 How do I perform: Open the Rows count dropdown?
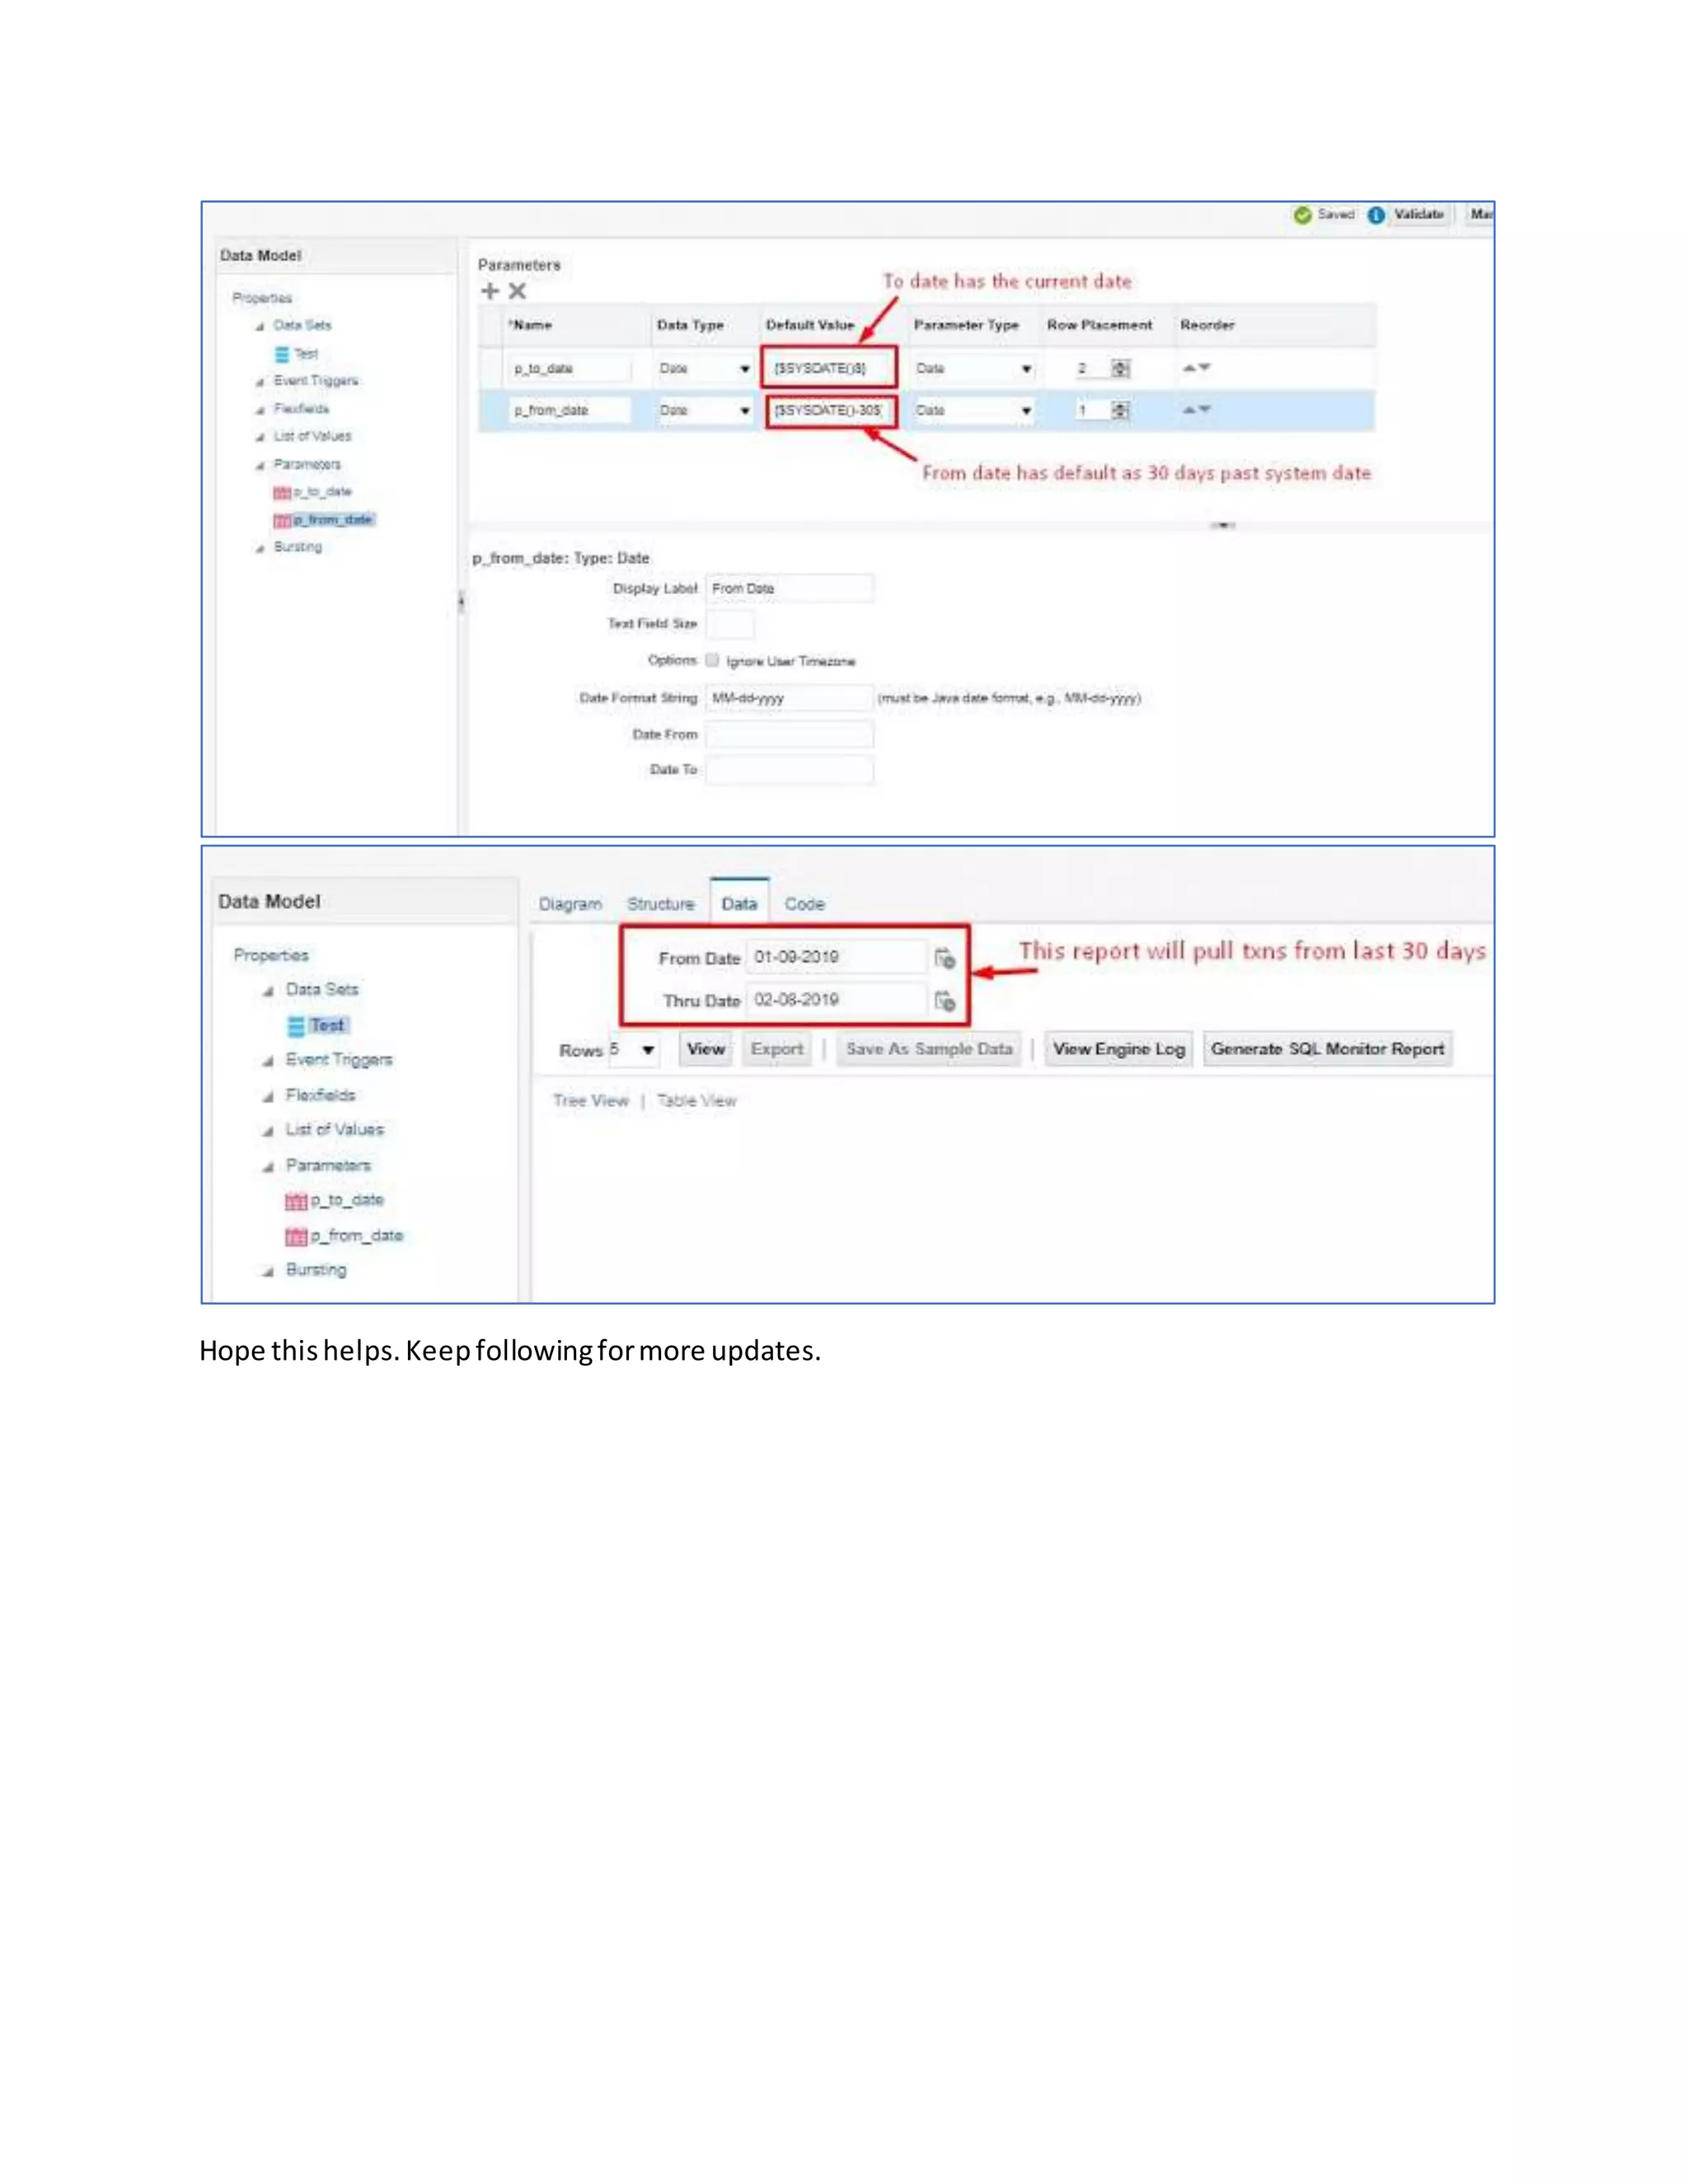tap(648, 1050)
